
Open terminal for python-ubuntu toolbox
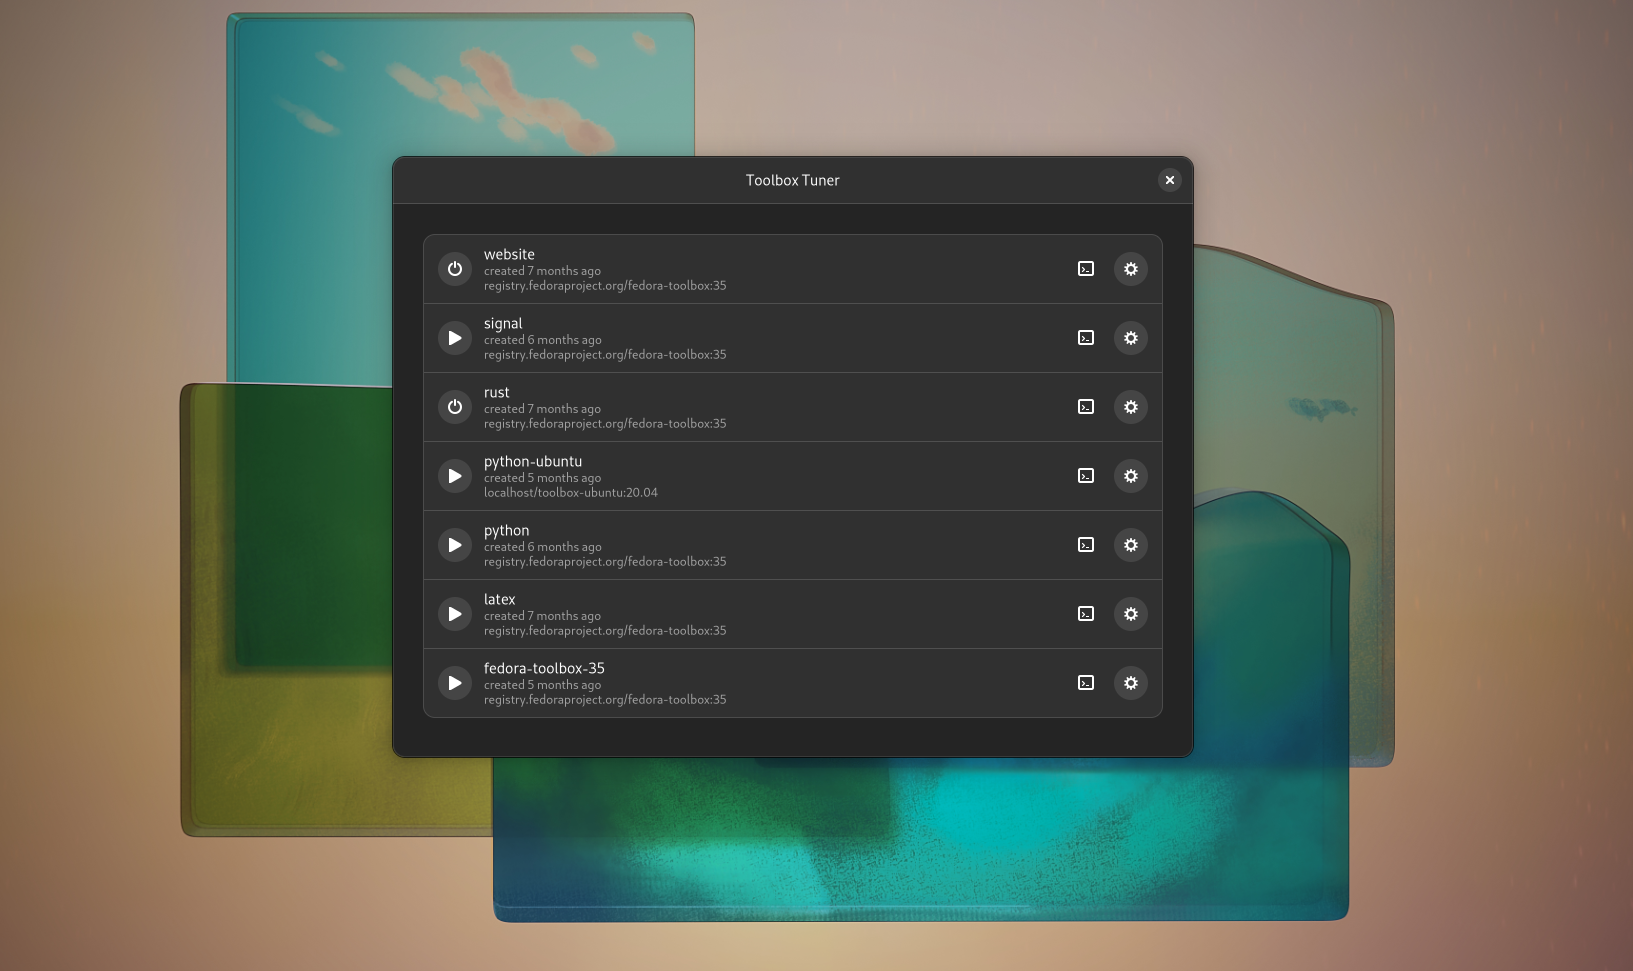coord(1086,476)
